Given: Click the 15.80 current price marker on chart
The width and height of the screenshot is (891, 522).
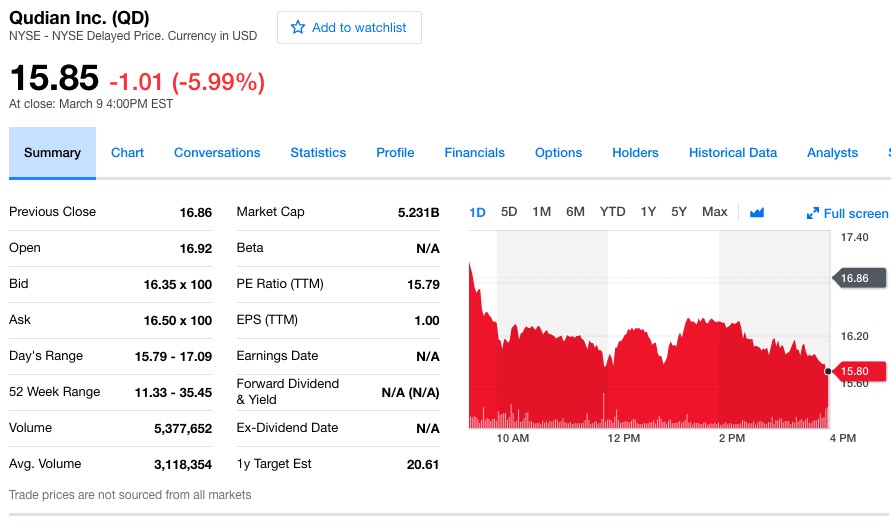Looking at the screenshot, I should [858, 371].
